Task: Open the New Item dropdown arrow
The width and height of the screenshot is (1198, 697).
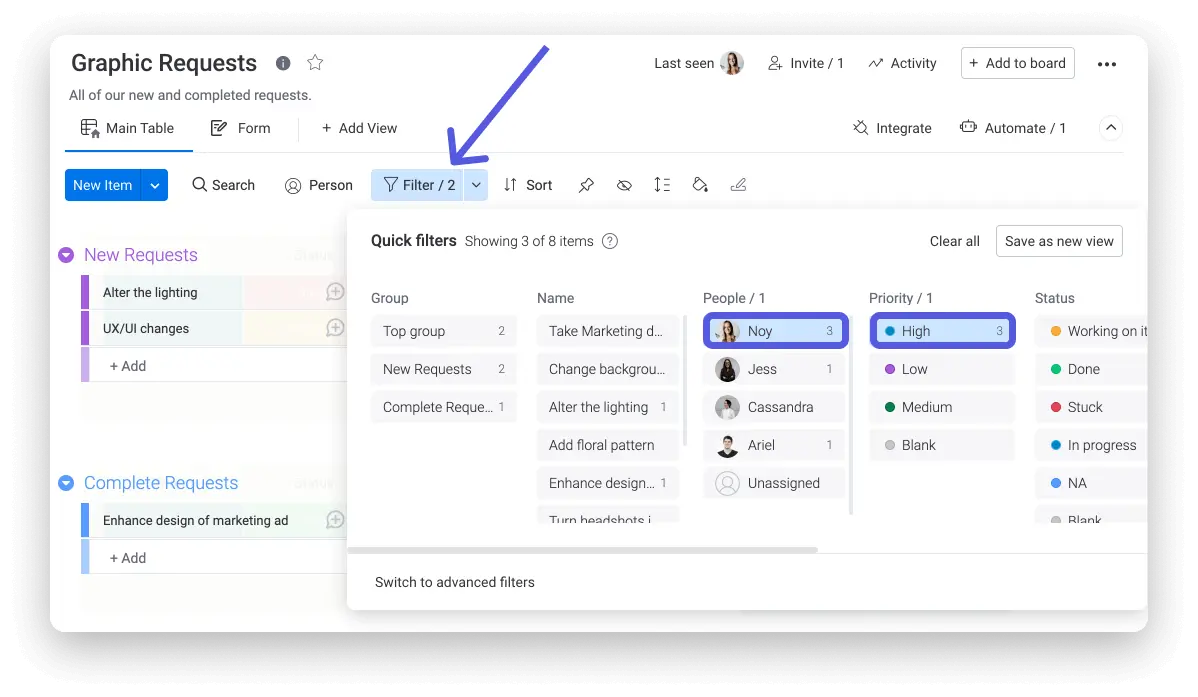Action: coord(155,184)
